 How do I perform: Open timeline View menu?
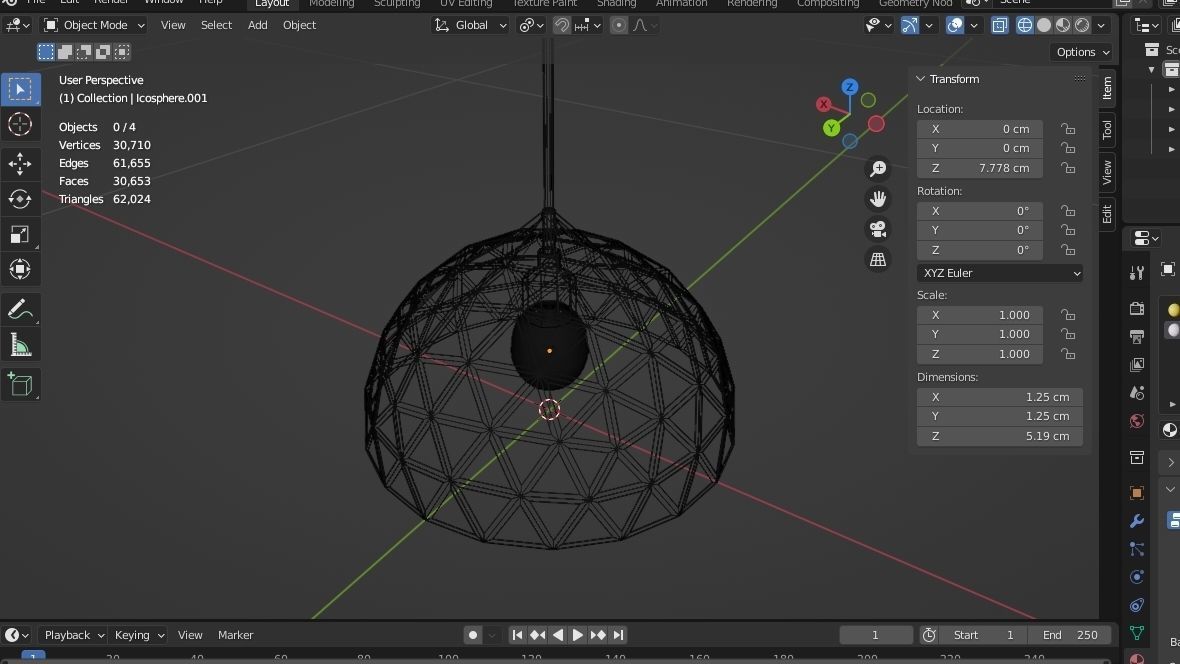190,635
